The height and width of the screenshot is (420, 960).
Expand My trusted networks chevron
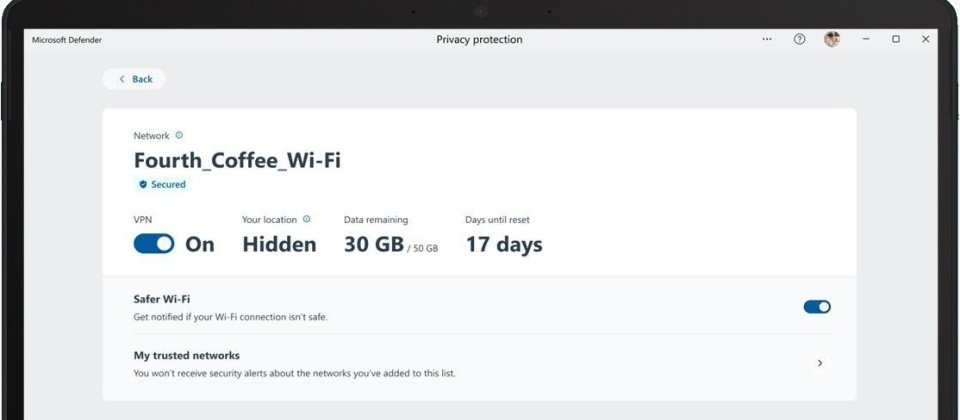click(820, 363)
